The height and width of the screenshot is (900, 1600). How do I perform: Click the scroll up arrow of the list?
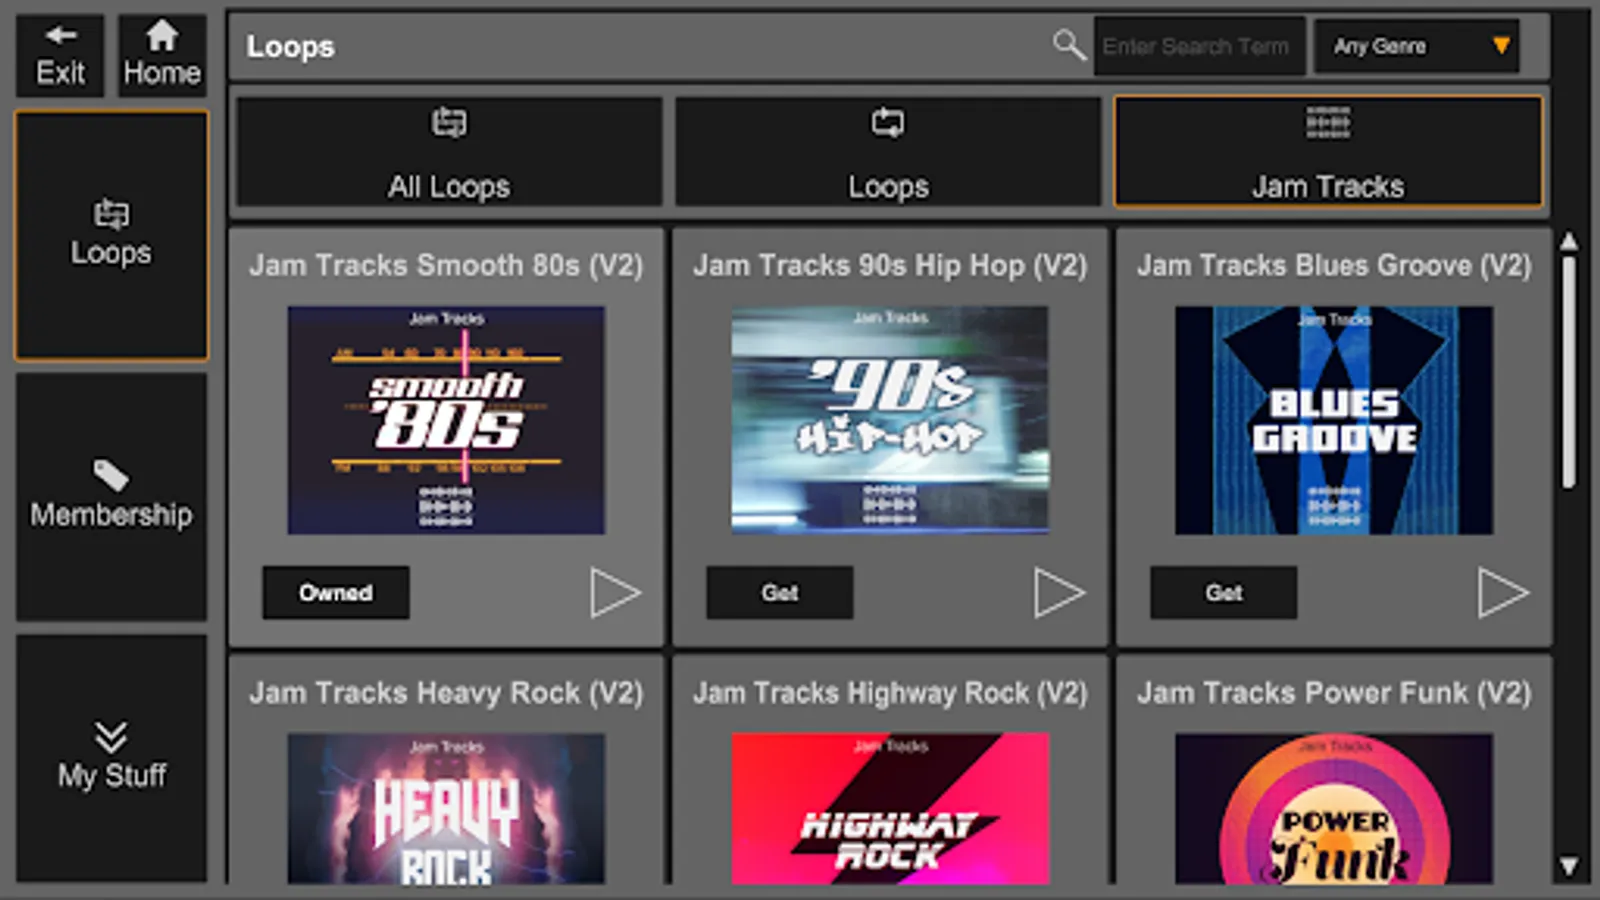point(1569,241)
